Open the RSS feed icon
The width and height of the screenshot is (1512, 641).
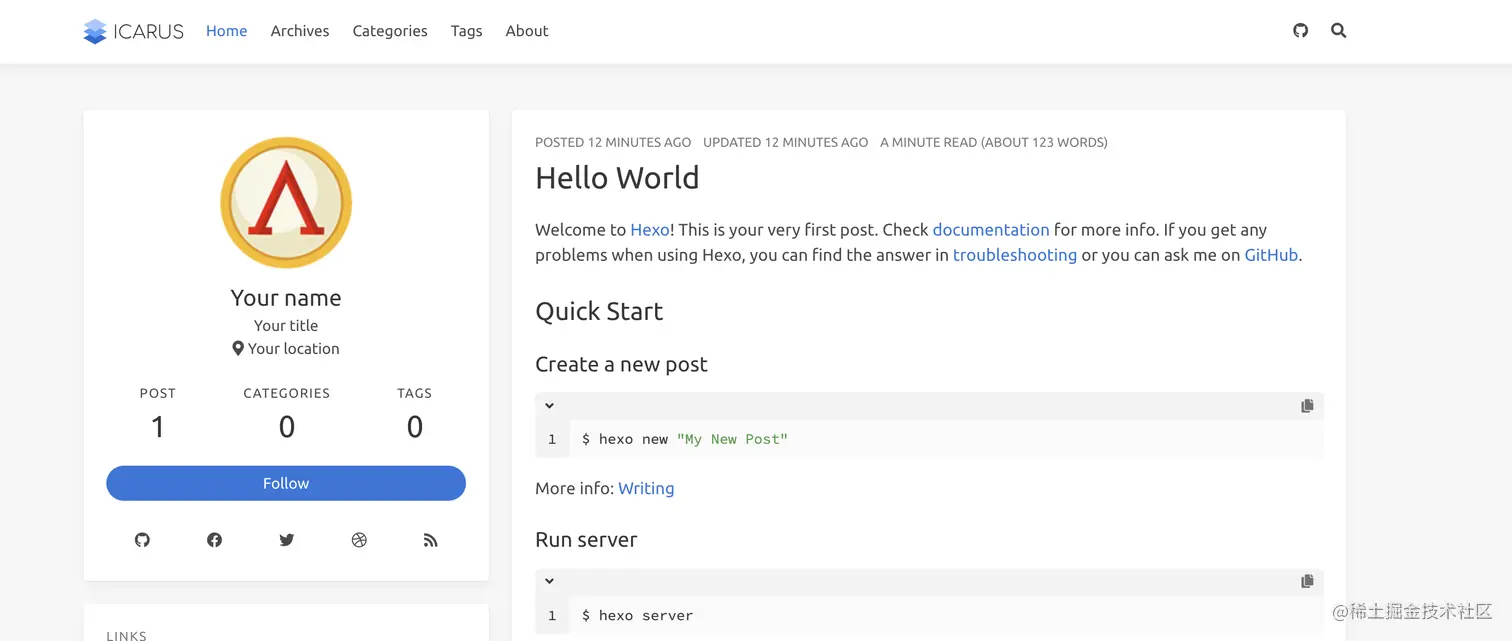[x=431, y=540]
